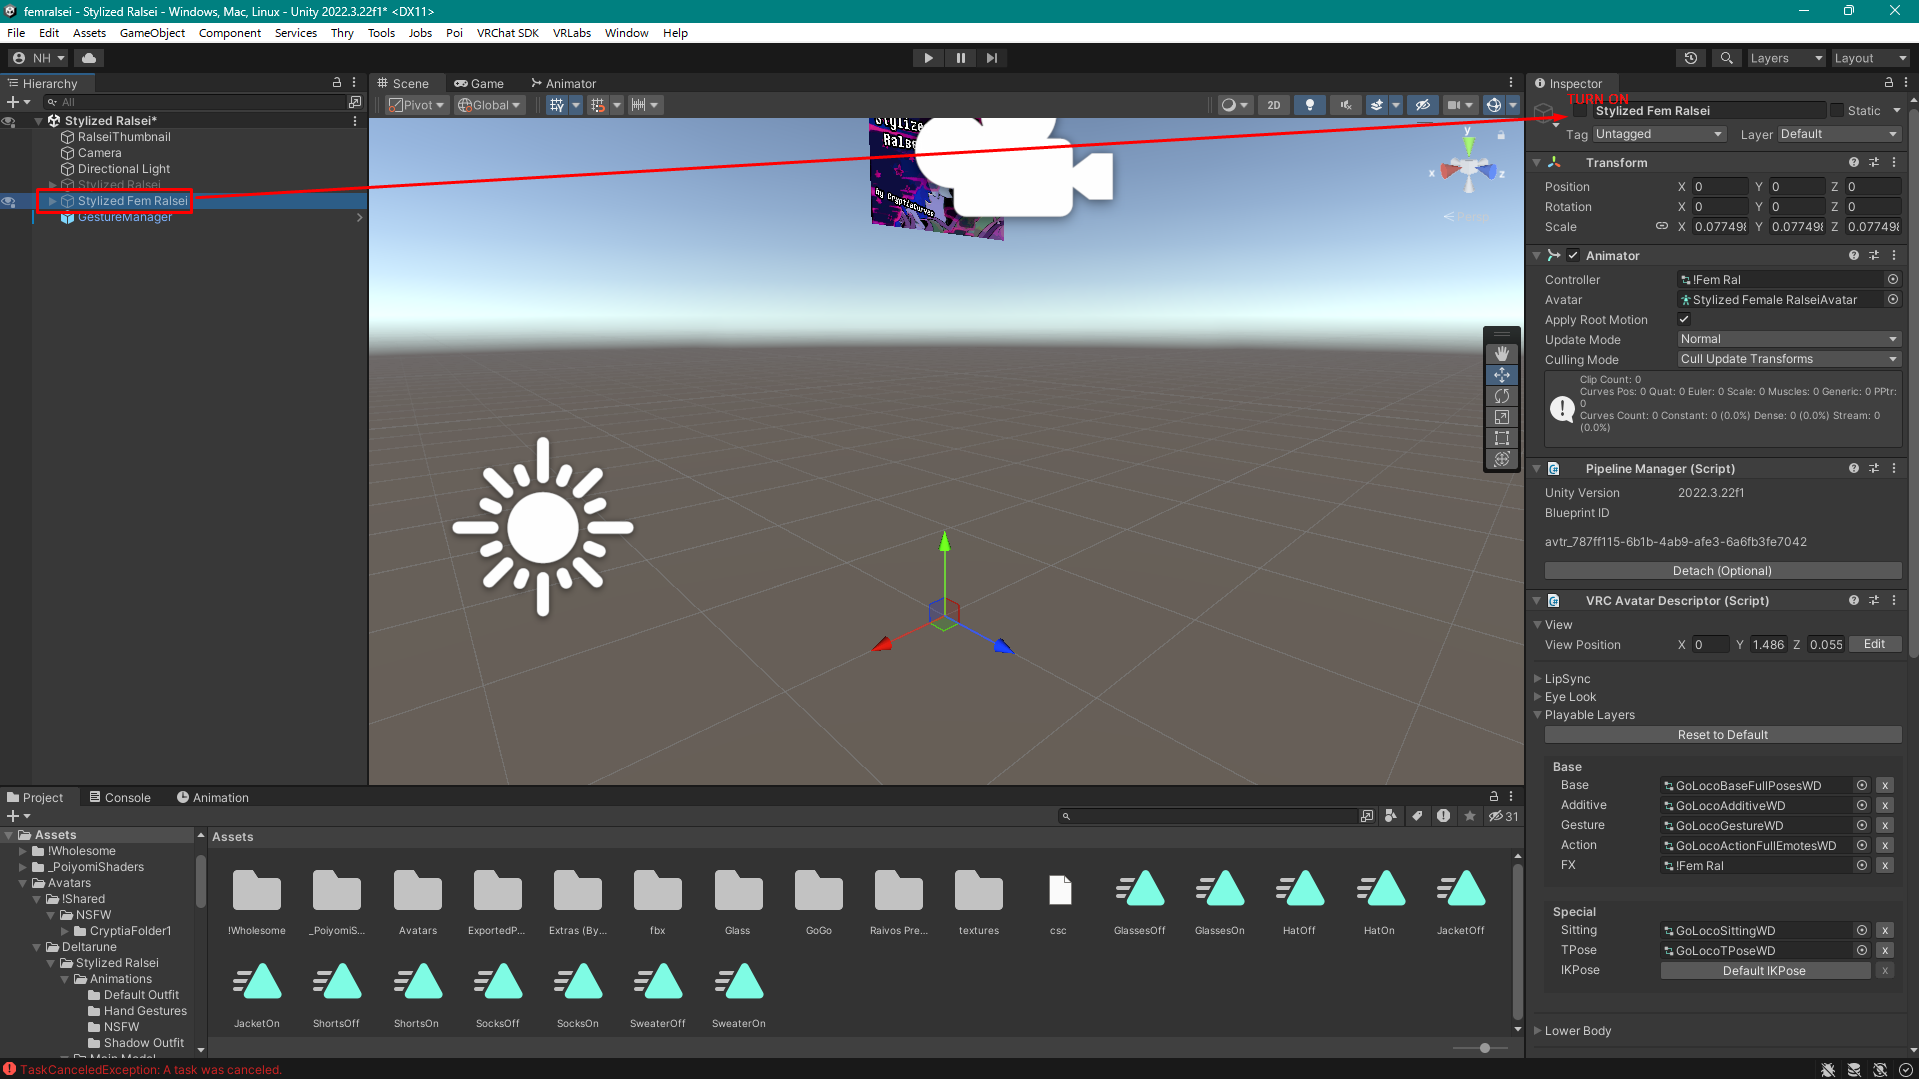Select the Hand view tool
Viewport: 1919px width, 1079px height.
pyautogui.click(x=1501, y=354)
